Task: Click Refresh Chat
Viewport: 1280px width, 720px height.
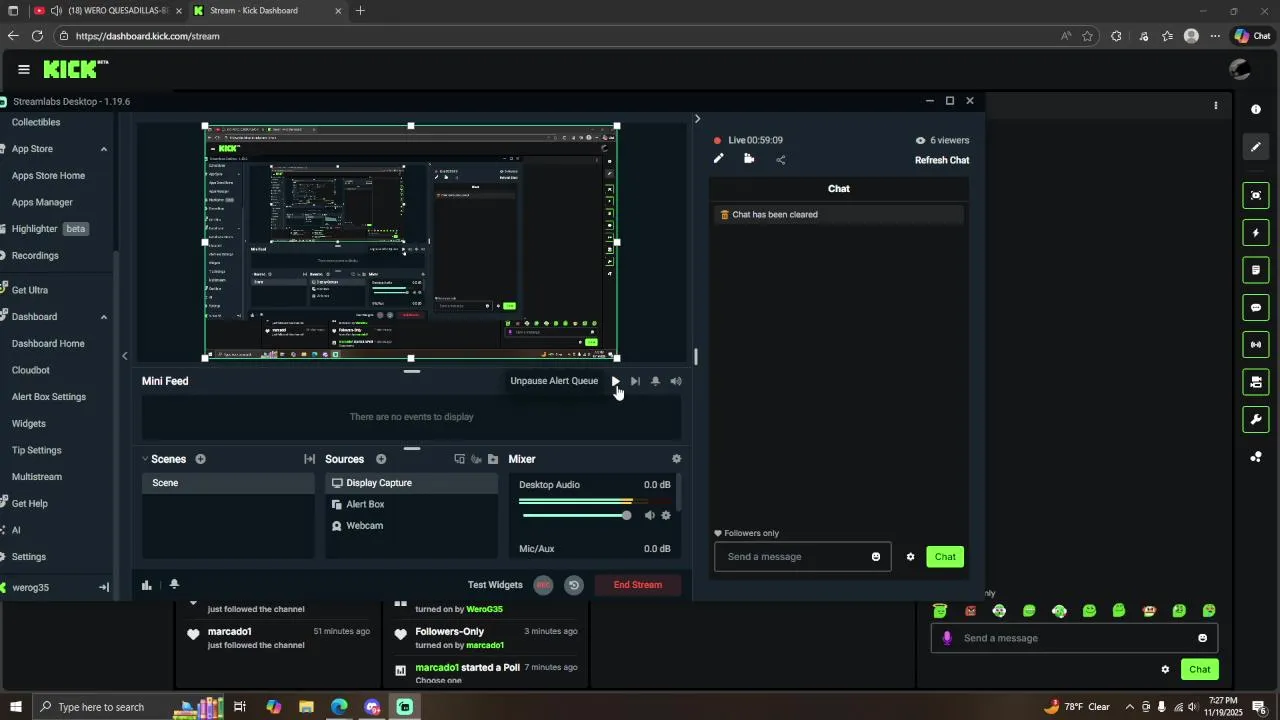Action: pyautogui.click(x=942, y=160)
